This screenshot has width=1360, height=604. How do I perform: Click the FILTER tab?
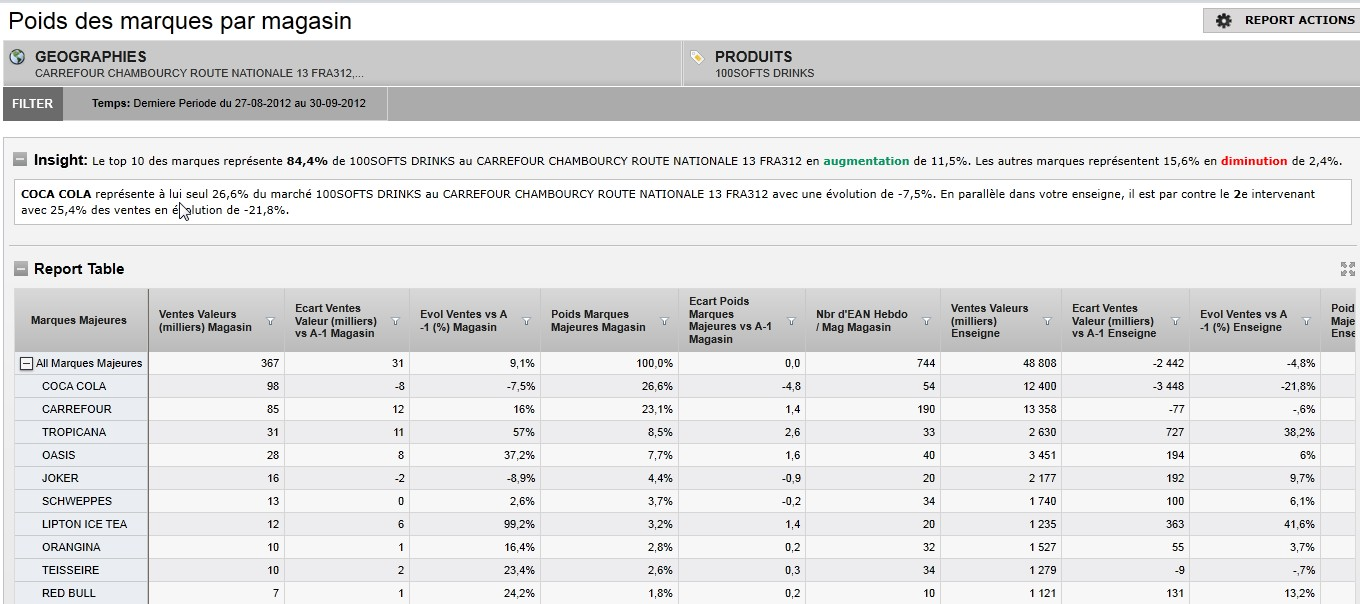(x=33, y=104)
